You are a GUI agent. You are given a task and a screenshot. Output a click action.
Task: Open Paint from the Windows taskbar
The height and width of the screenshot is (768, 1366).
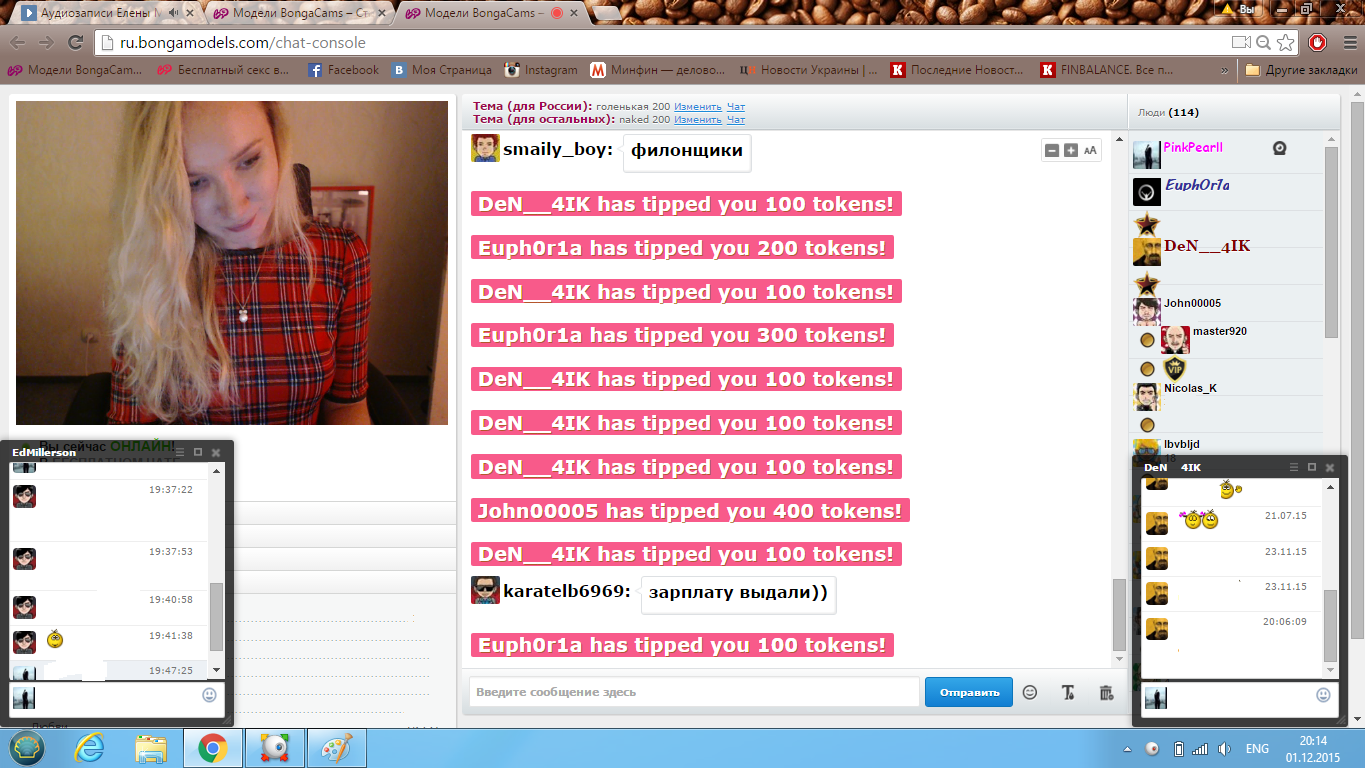point(336,748)
